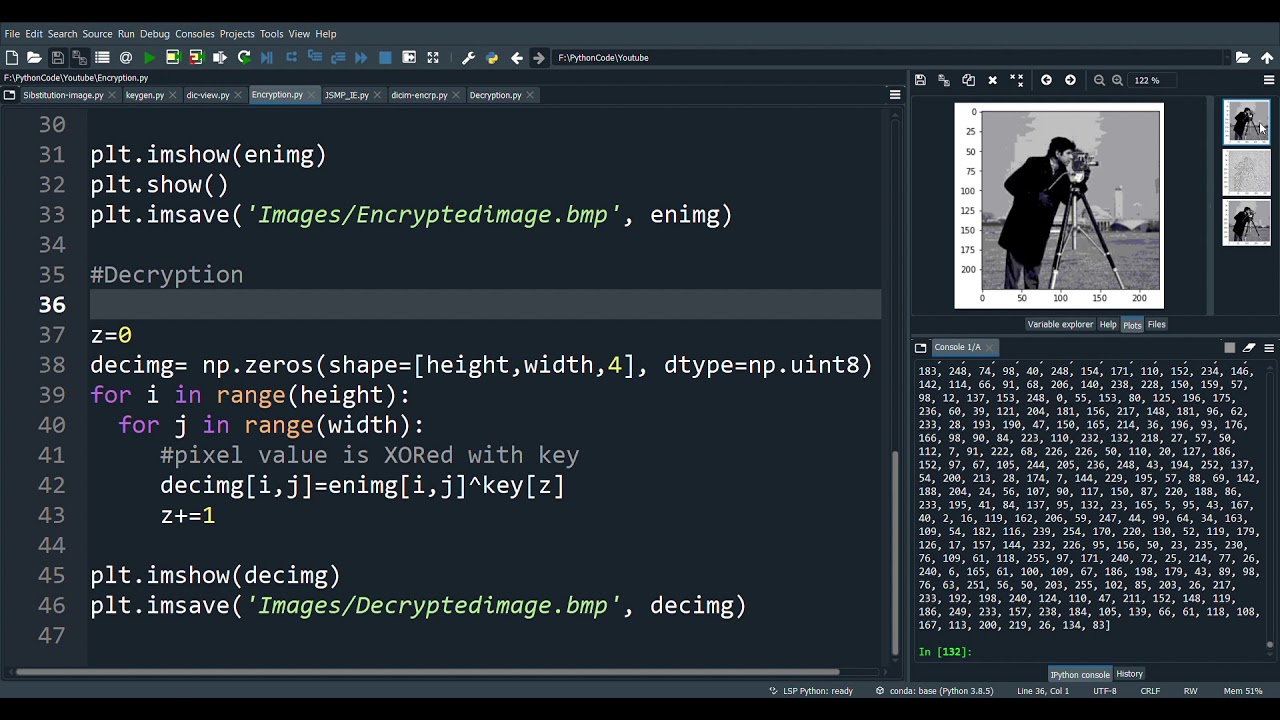The image size is (1280, 720).
Task: Open the Run menu
Action: tap(126, 34)
